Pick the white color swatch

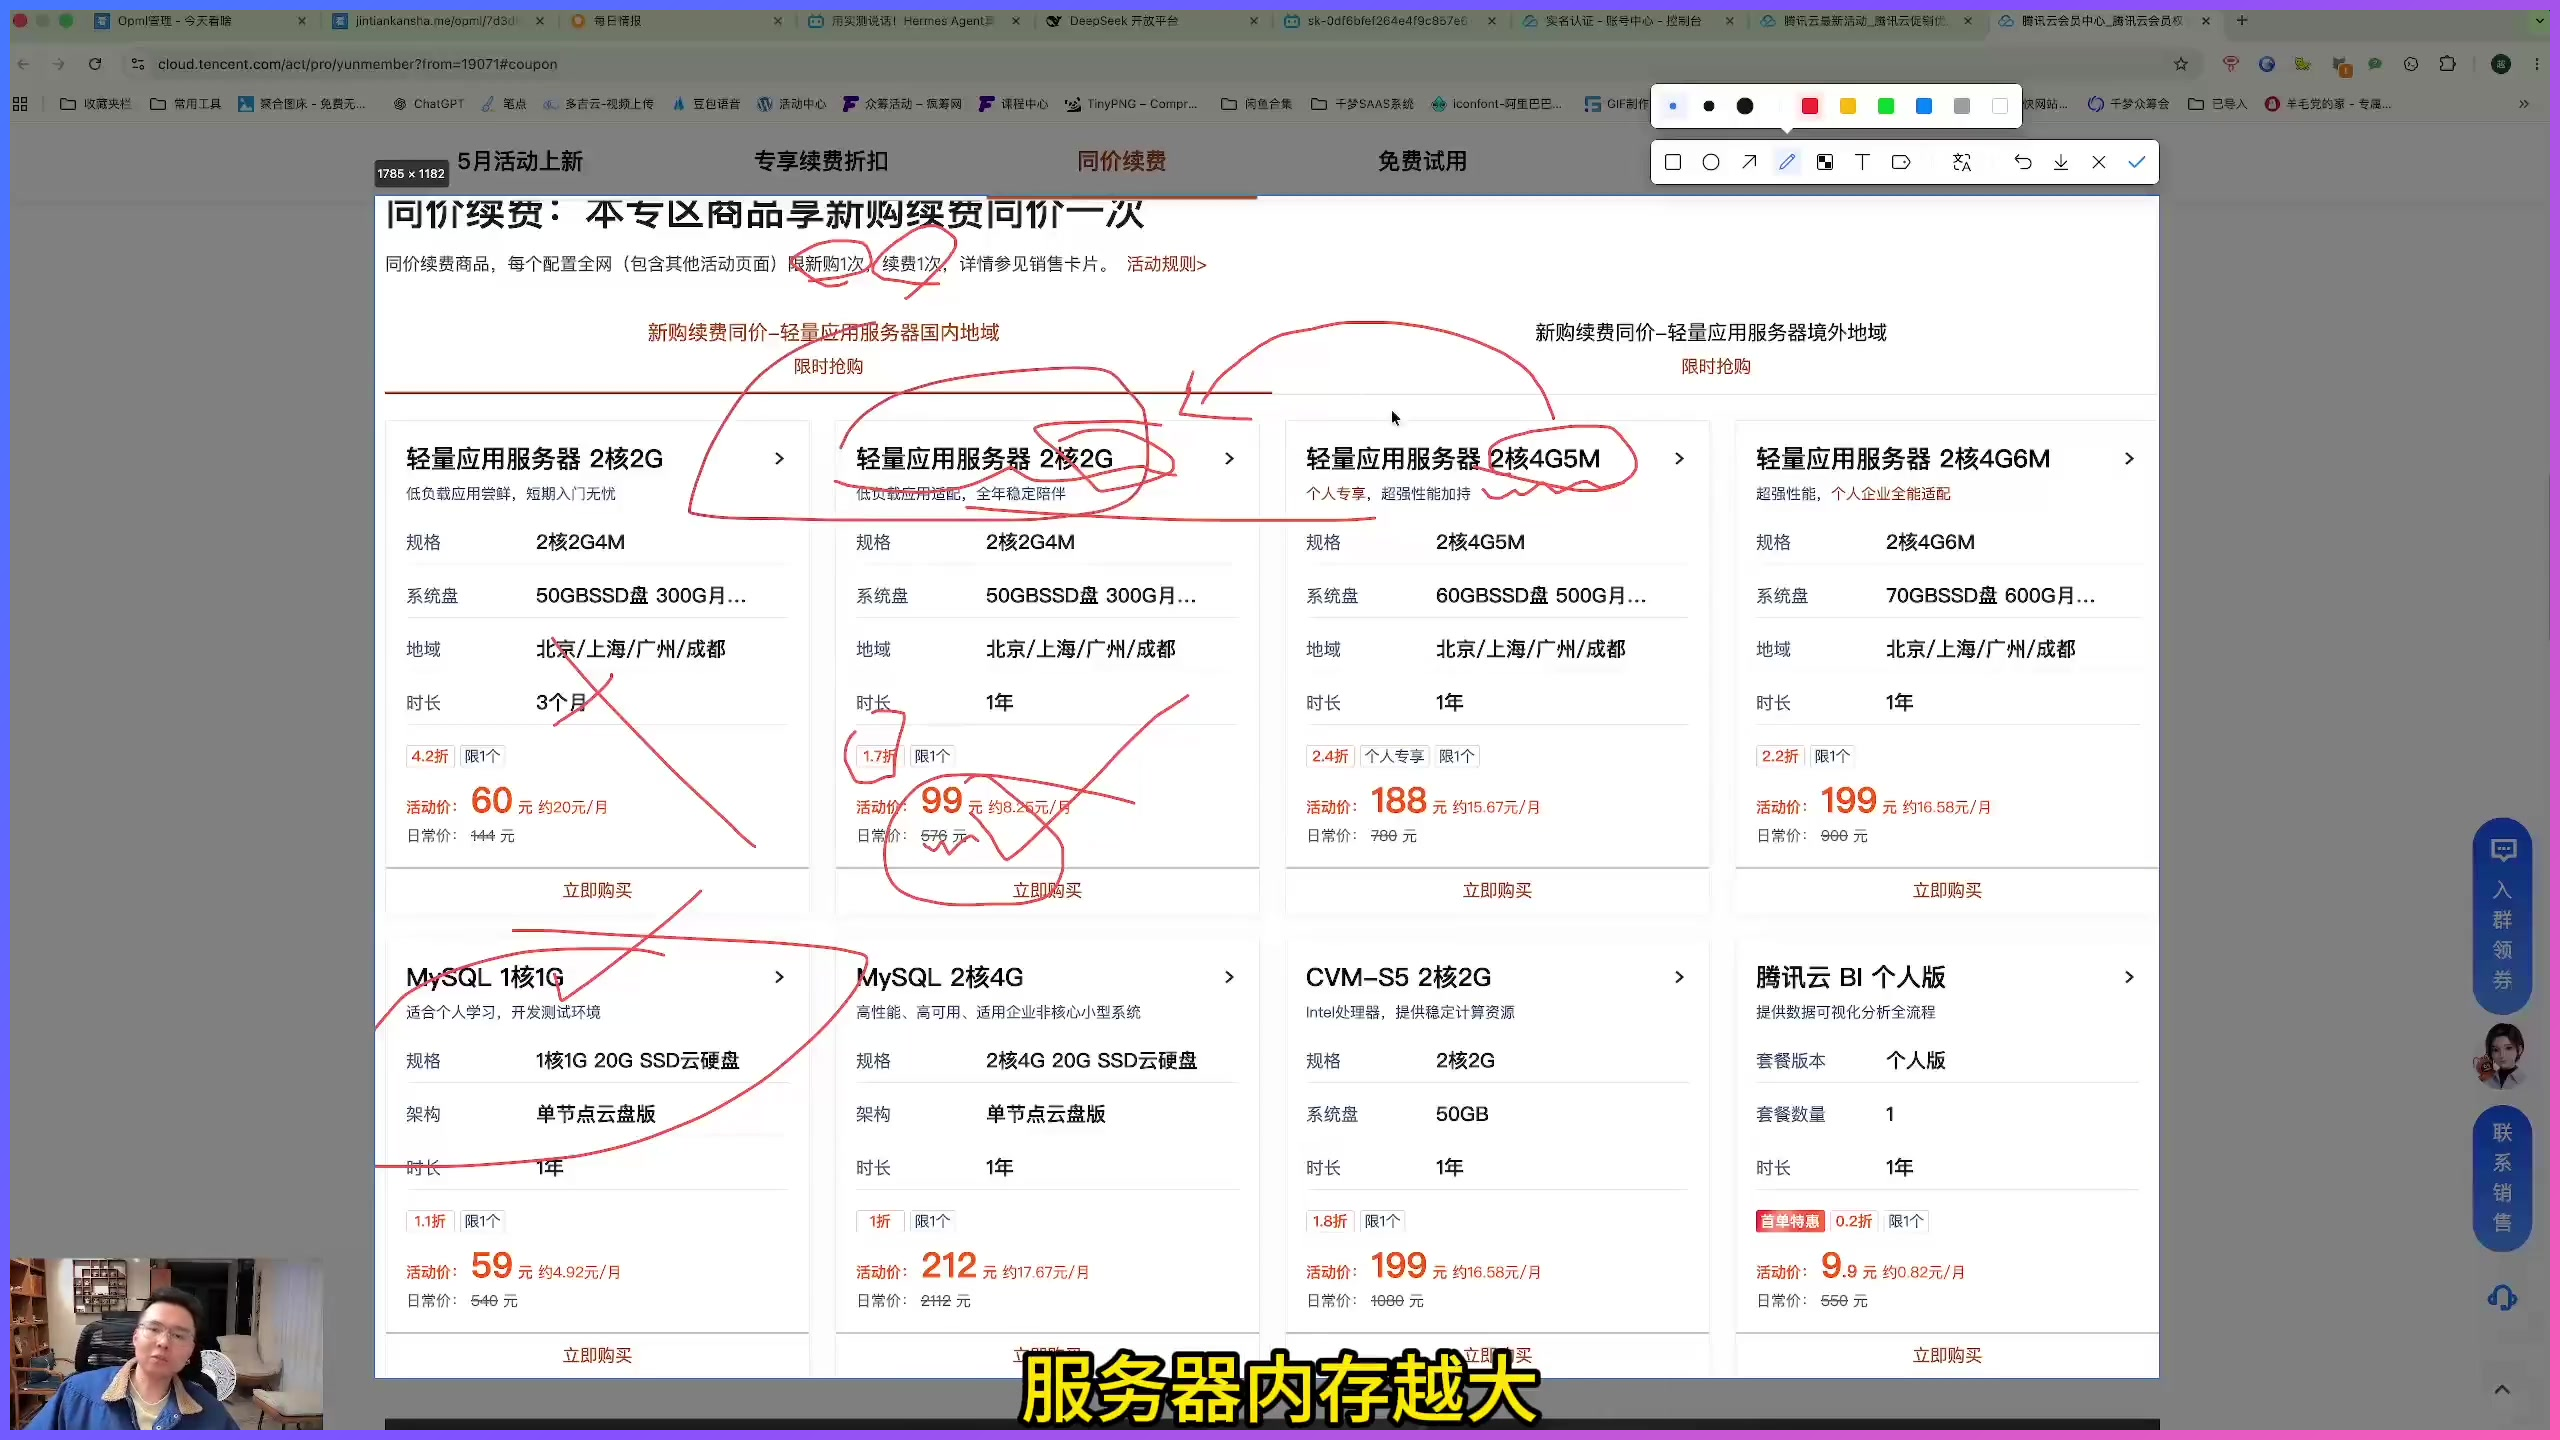pyautogui.click(x=2000, y=106)
